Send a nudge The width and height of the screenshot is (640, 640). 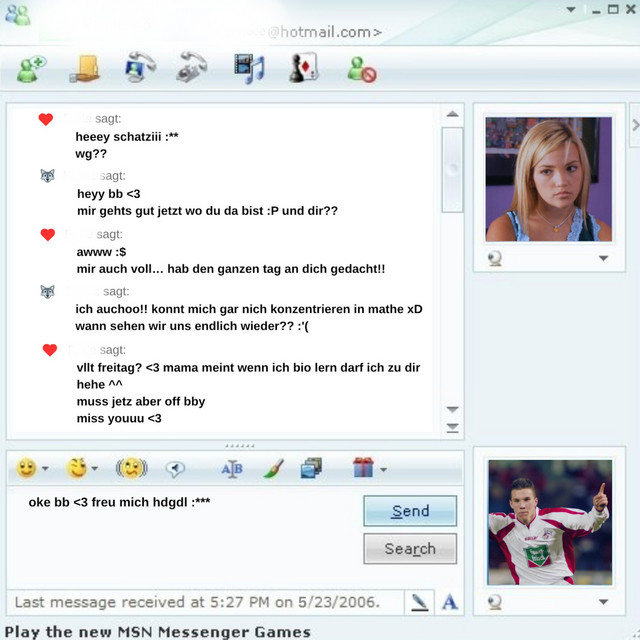point(131,468)
